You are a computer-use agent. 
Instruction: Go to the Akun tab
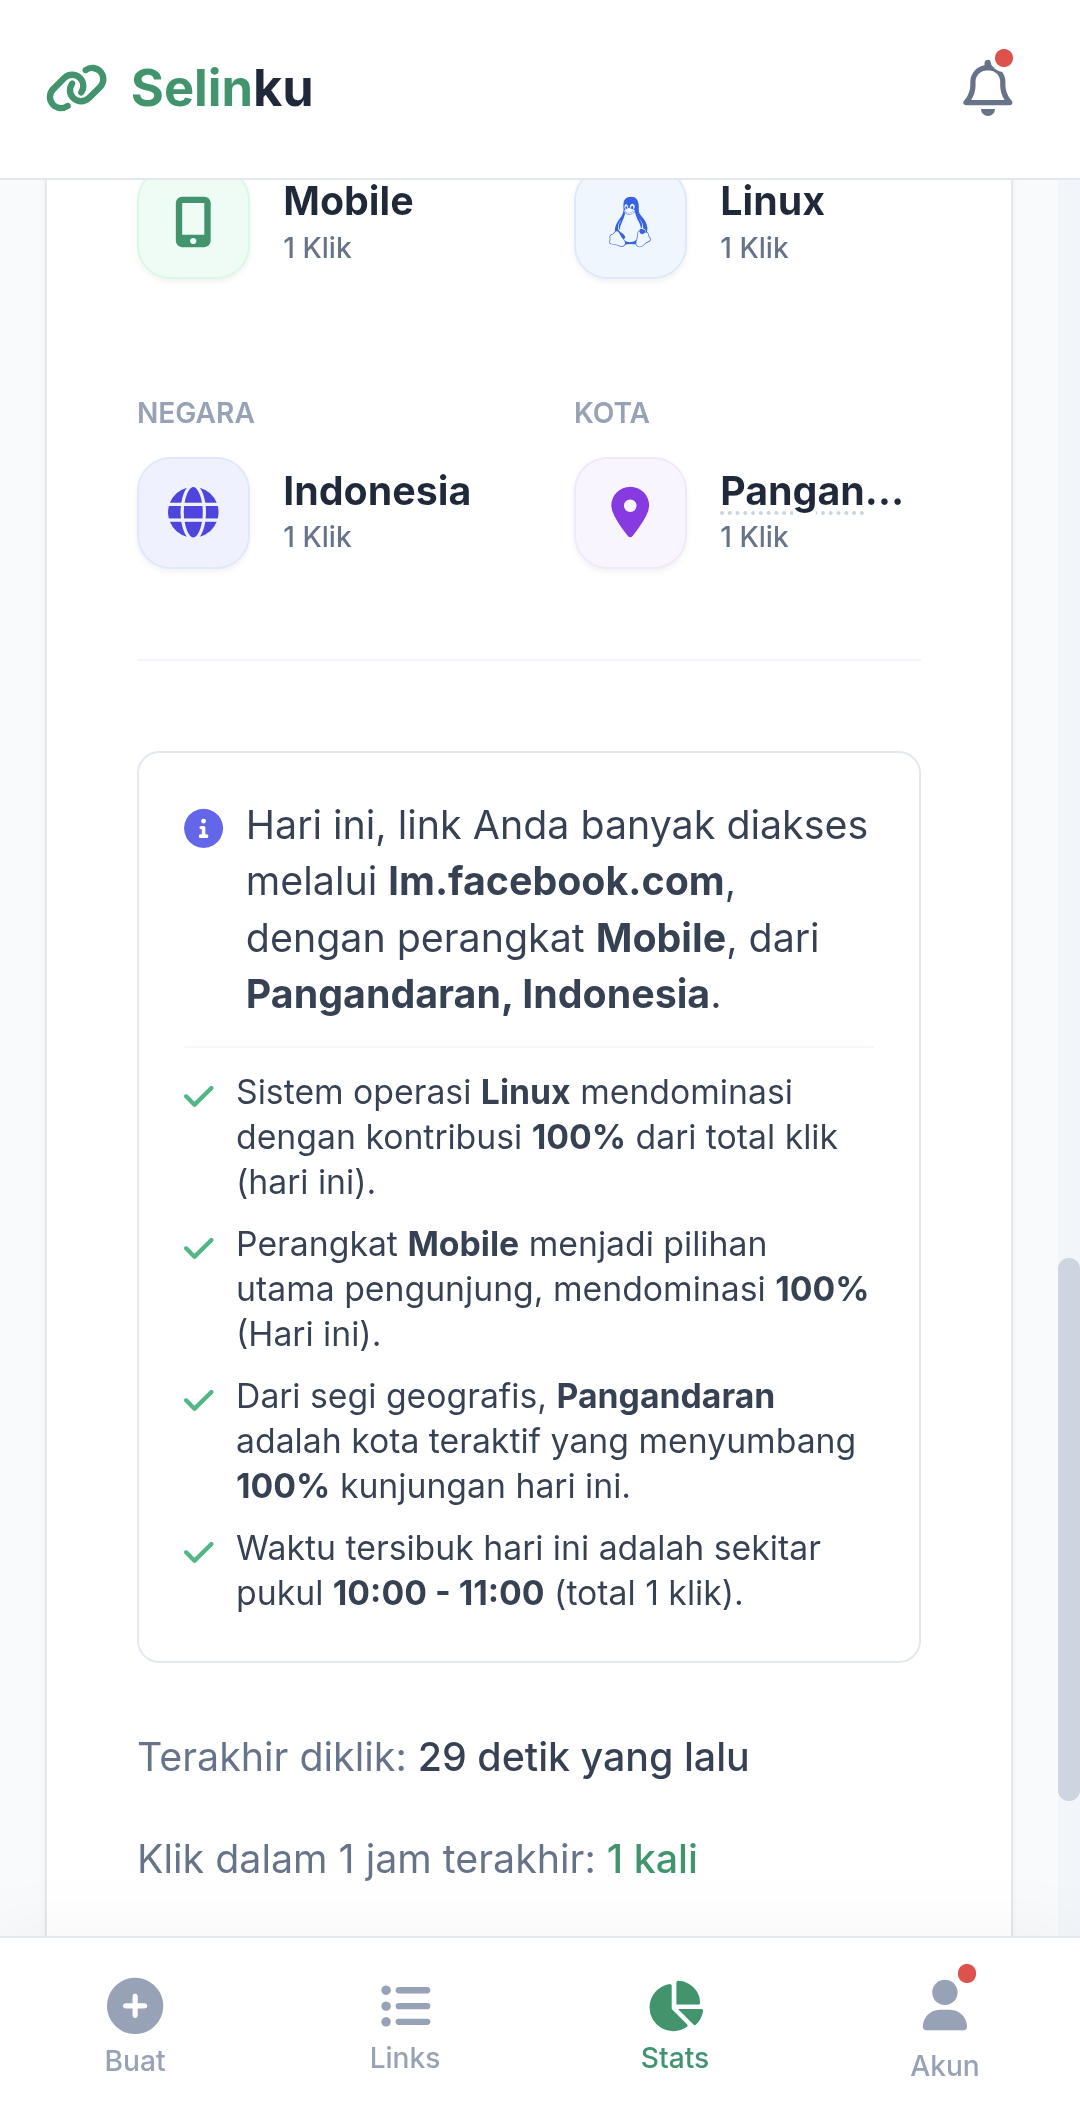click(944, 2026)
